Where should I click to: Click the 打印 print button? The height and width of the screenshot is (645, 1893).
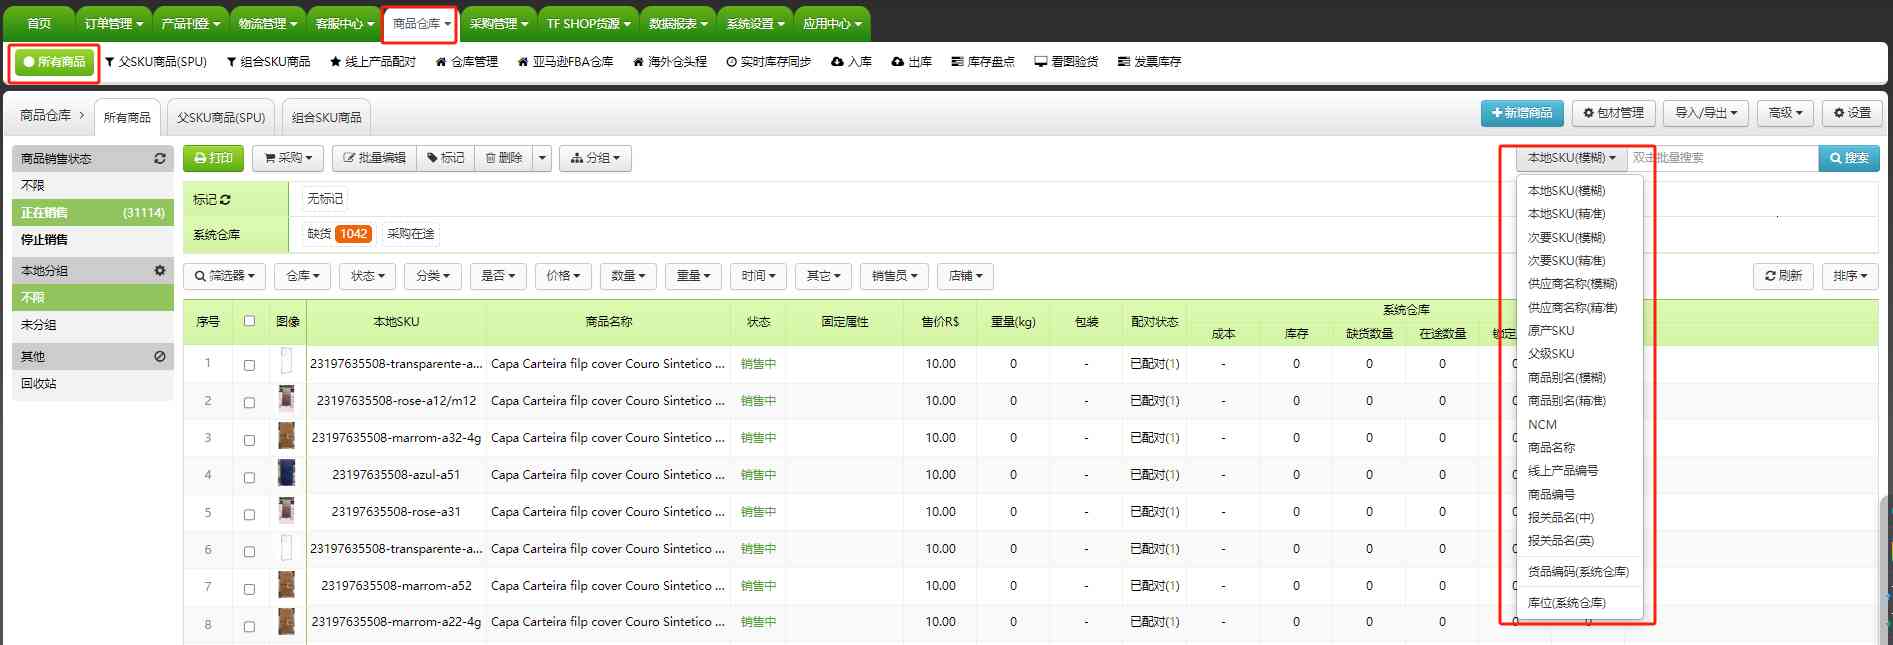tap(213, 158)
